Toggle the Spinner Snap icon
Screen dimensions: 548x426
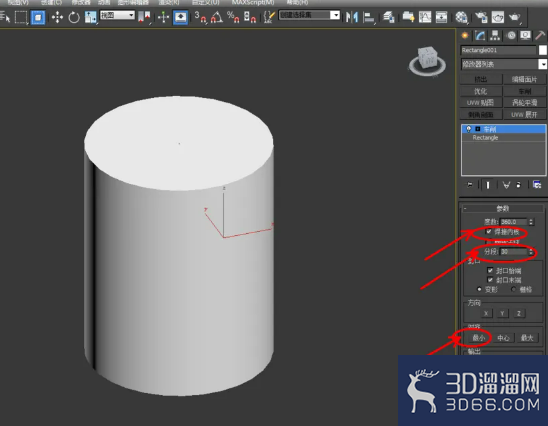point(250,17)
